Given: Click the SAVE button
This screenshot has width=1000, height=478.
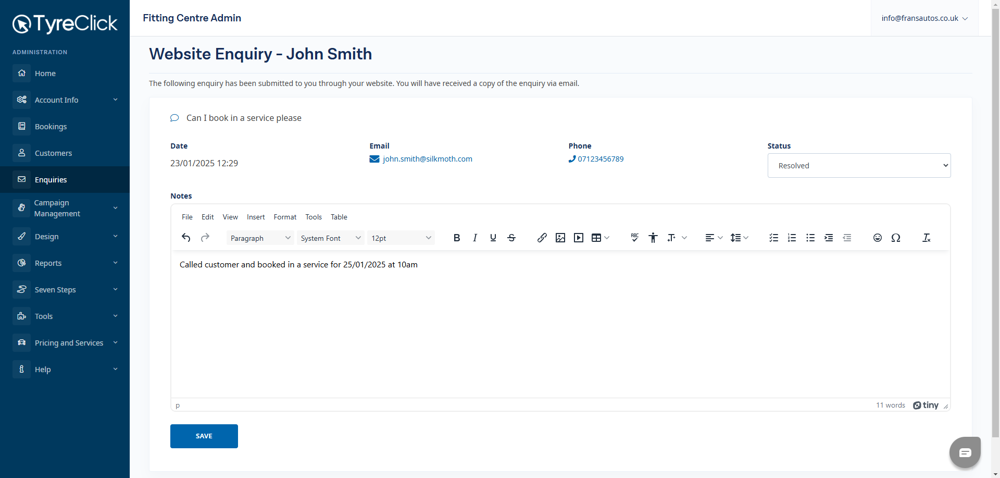Looking at the screenshot, I should tap(204, 436).
